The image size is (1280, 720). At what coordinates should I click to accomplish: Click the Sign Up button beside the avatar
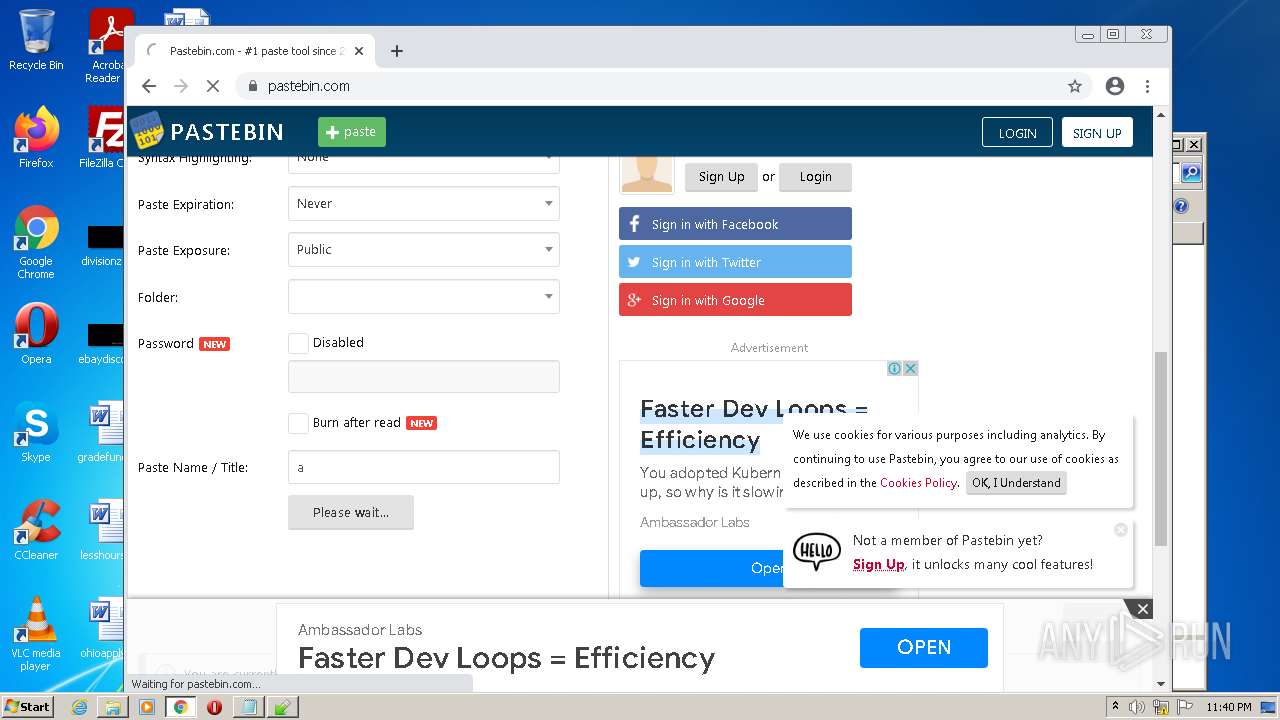pos(721,177)
